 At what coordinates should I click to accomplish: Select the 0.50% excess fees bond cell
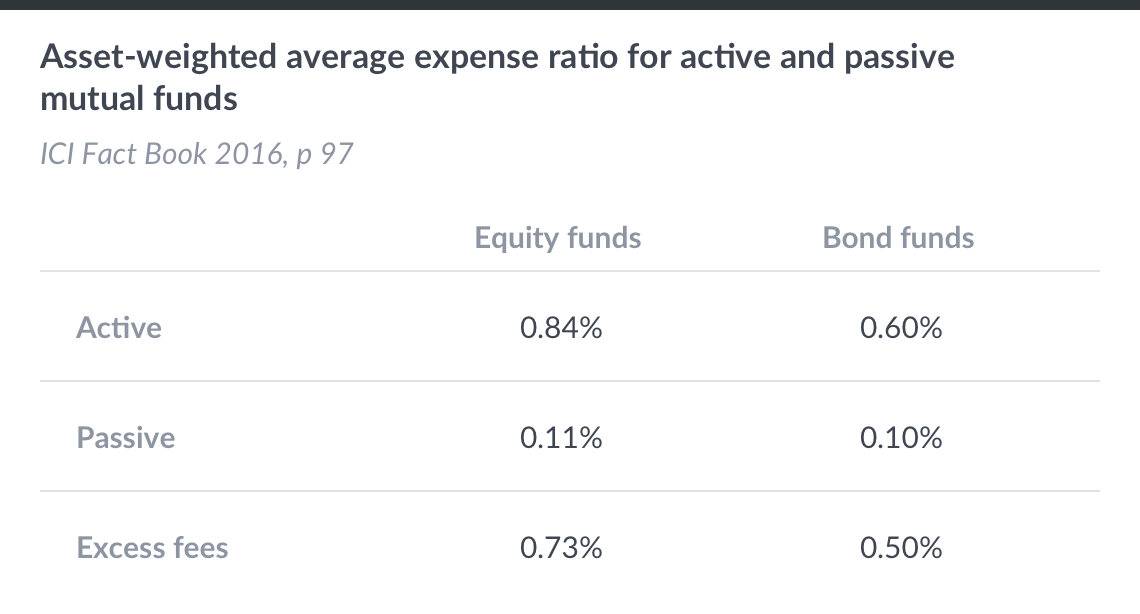tap(900, 548)
